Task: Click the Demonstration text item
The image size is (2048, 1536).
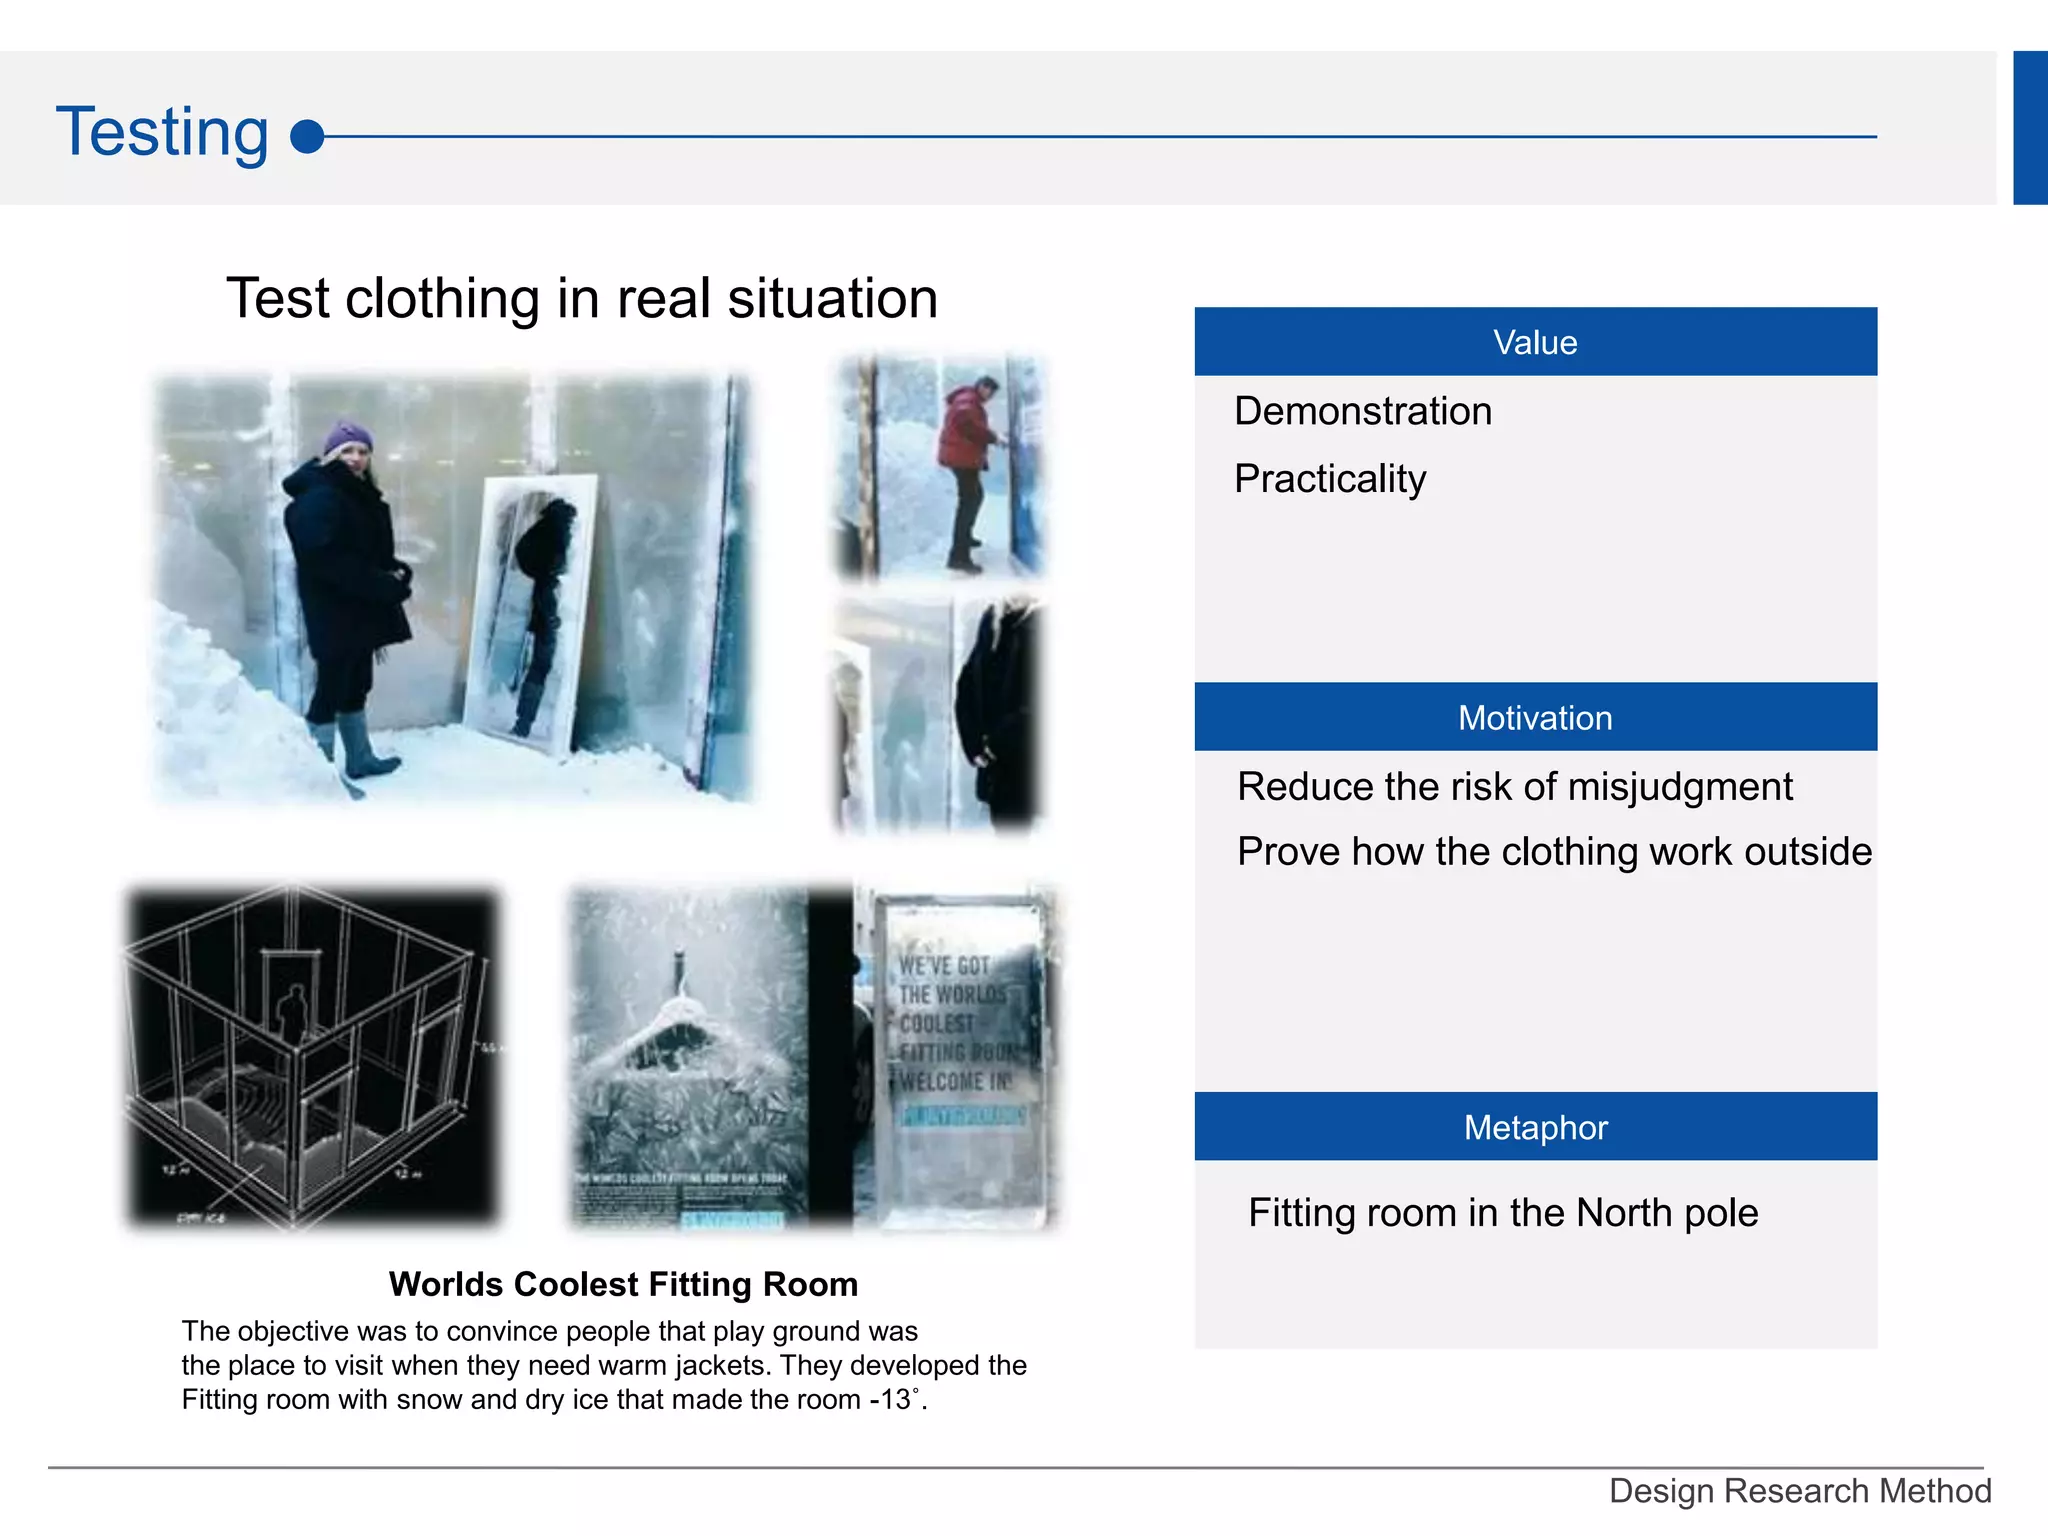Action: (1362, 411)
